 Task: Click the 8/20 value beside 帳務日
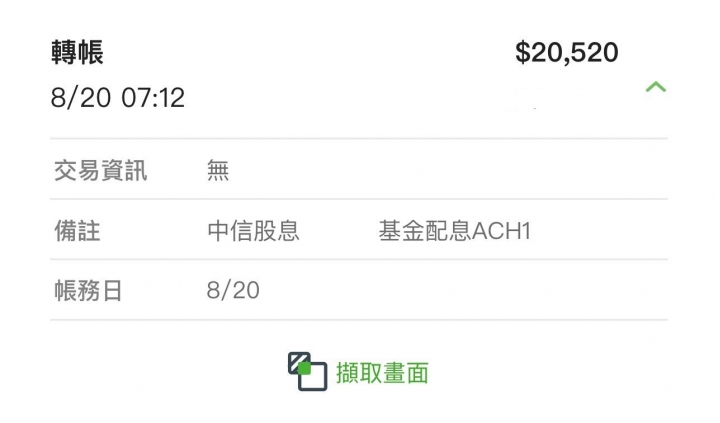point(233,290)
